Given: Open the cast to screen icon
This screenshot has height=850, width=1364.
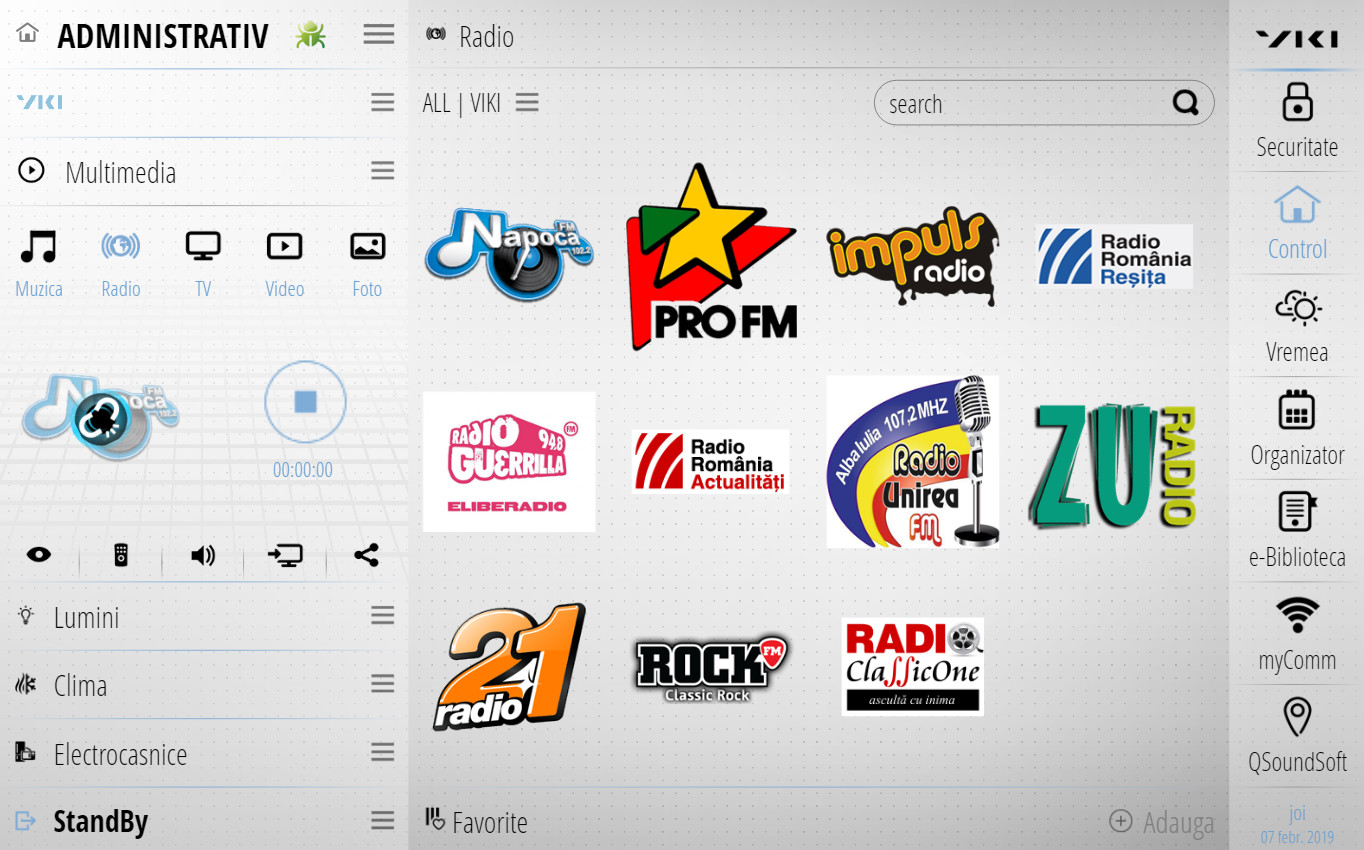Looking at the screenshot, I should pyautogui.click(x=285, y=554).
